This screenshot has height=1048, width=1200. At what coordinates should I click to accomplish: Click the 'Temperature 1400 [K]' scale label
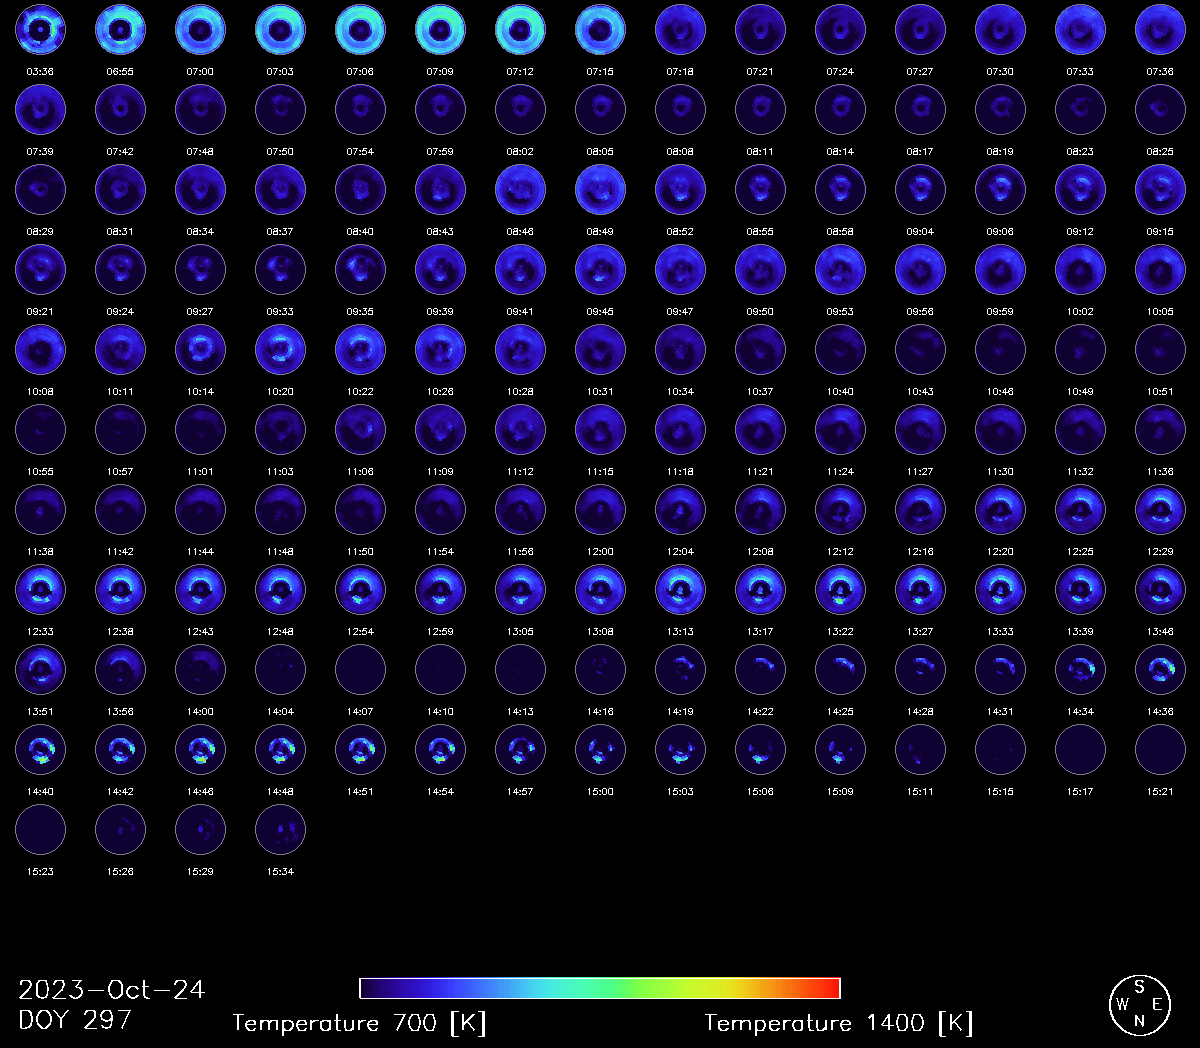tap(838, 1023)
